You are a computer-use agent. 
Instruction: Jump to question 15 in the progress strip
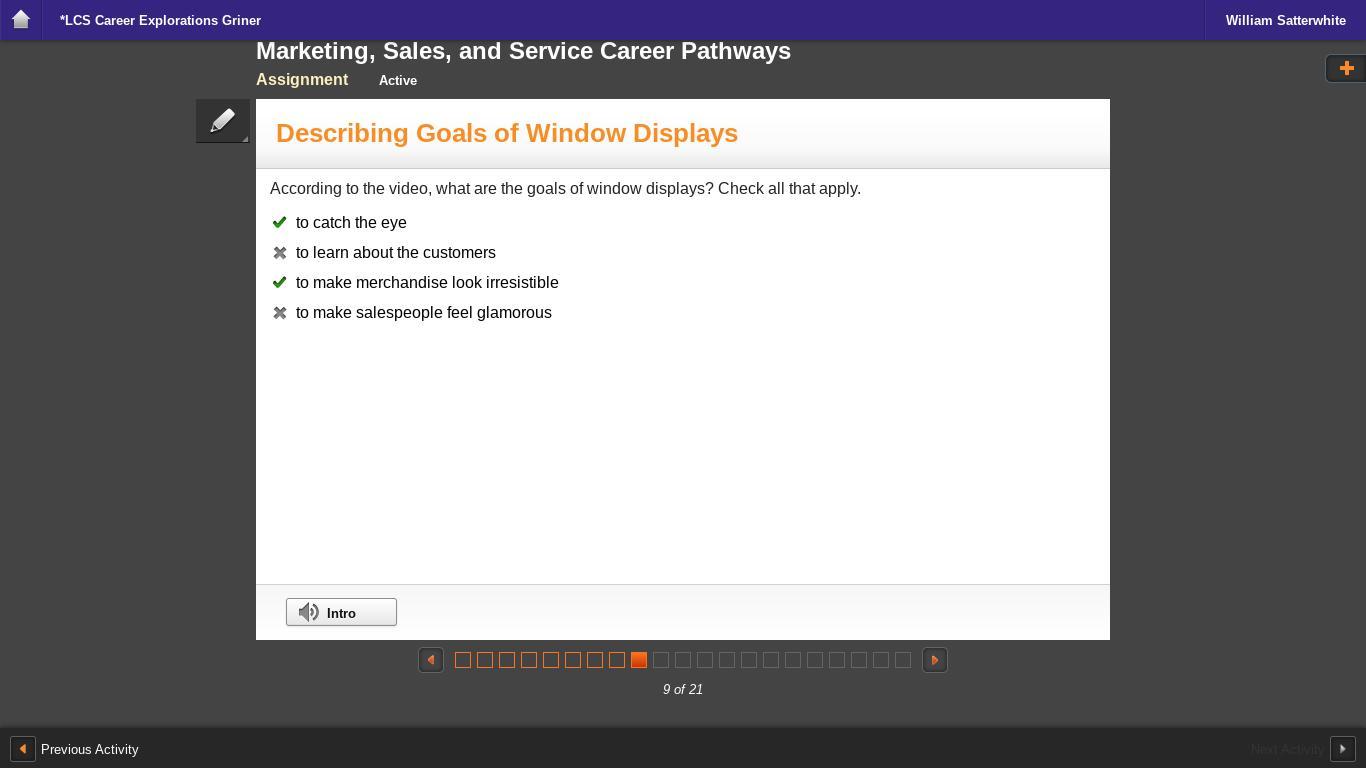point(771,660)
